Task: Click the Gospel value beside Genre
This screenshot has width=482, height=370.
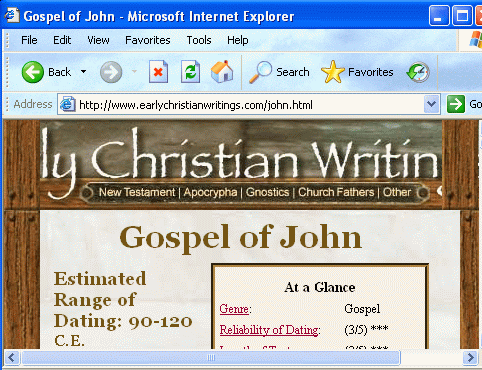Action: click(362, 309)
